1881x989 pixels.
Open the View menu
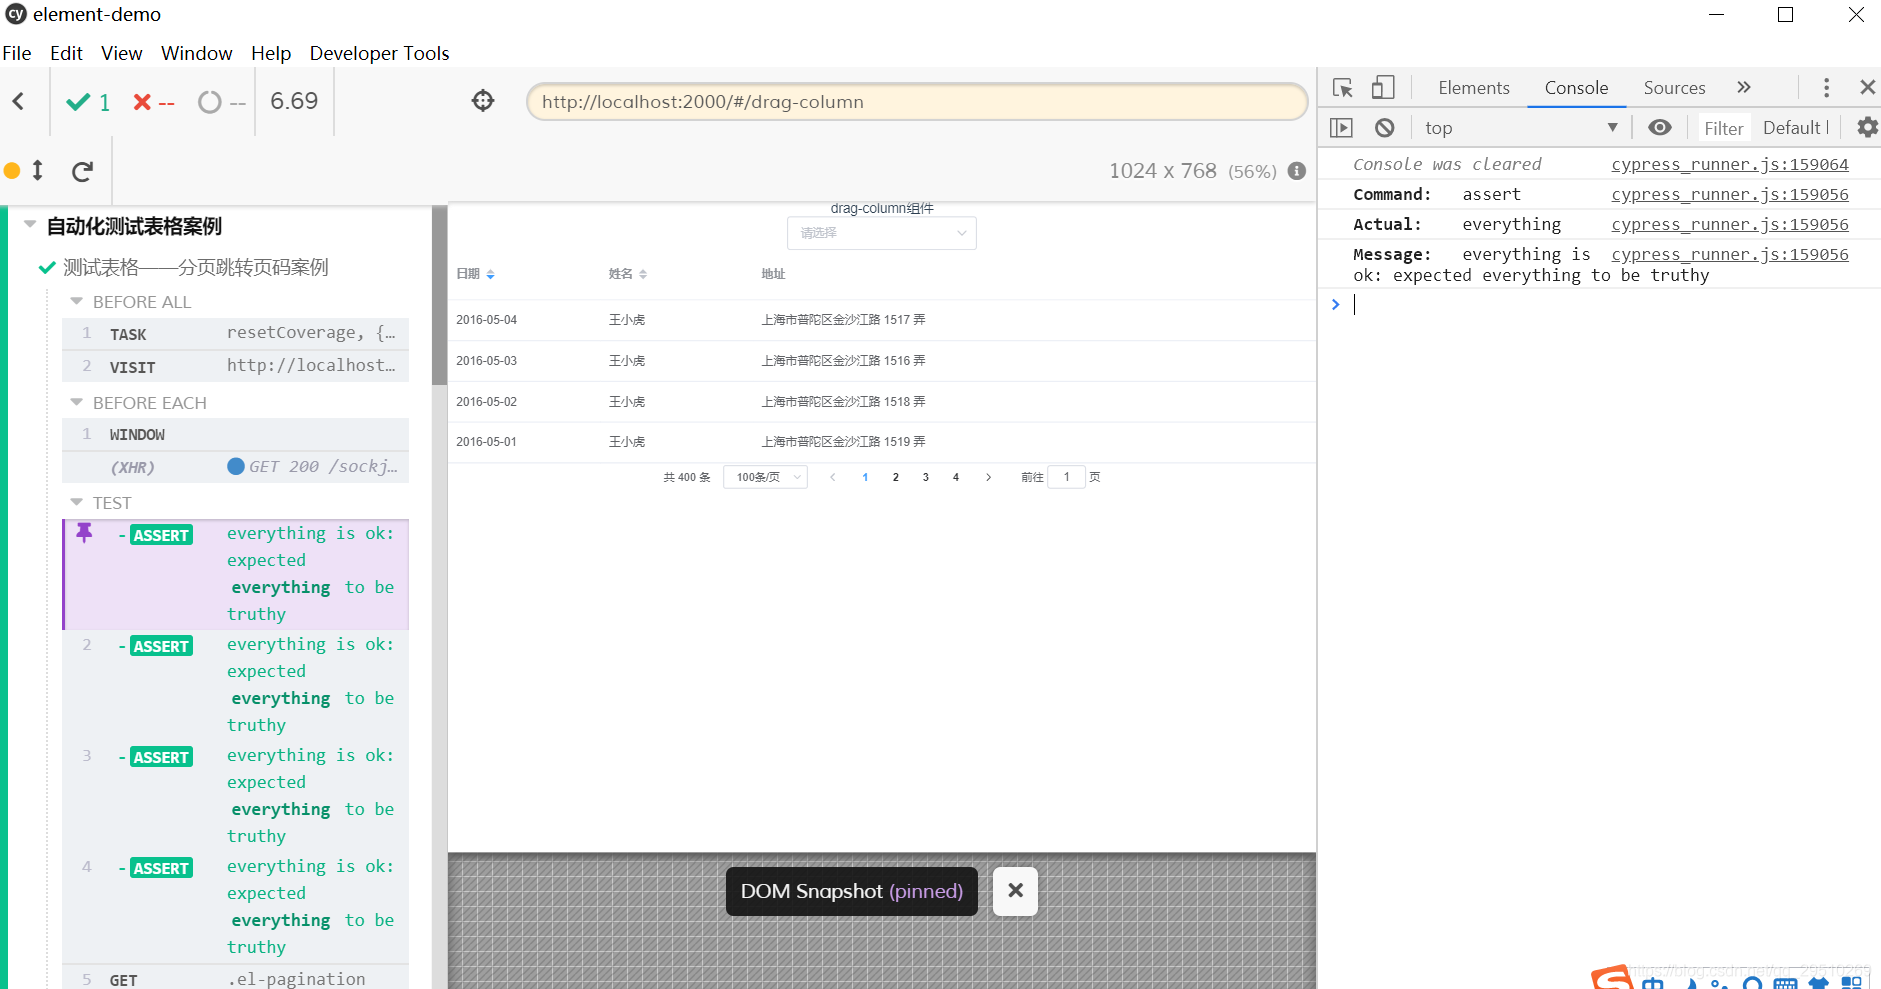(x=121, y=53)
